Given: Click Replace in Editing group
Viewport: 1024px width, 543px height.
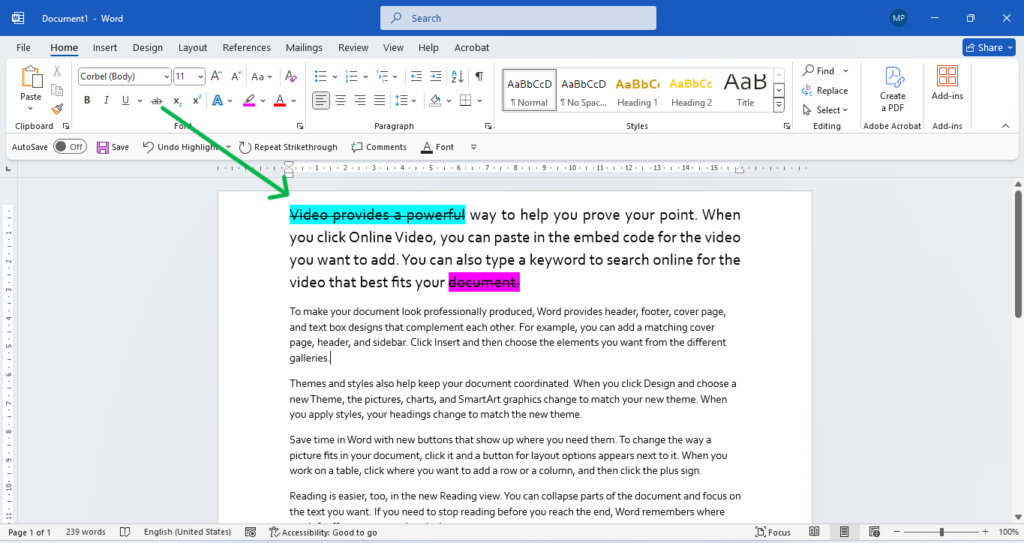Looking at the screenshot, I should 825,90.
